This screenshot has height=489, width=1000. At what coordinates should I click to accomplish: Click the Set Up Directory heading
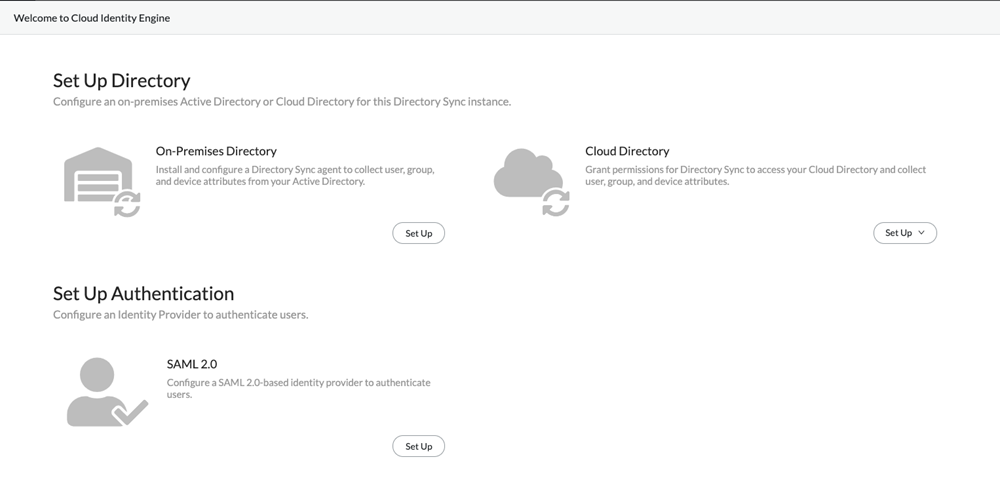click(121, 81)
